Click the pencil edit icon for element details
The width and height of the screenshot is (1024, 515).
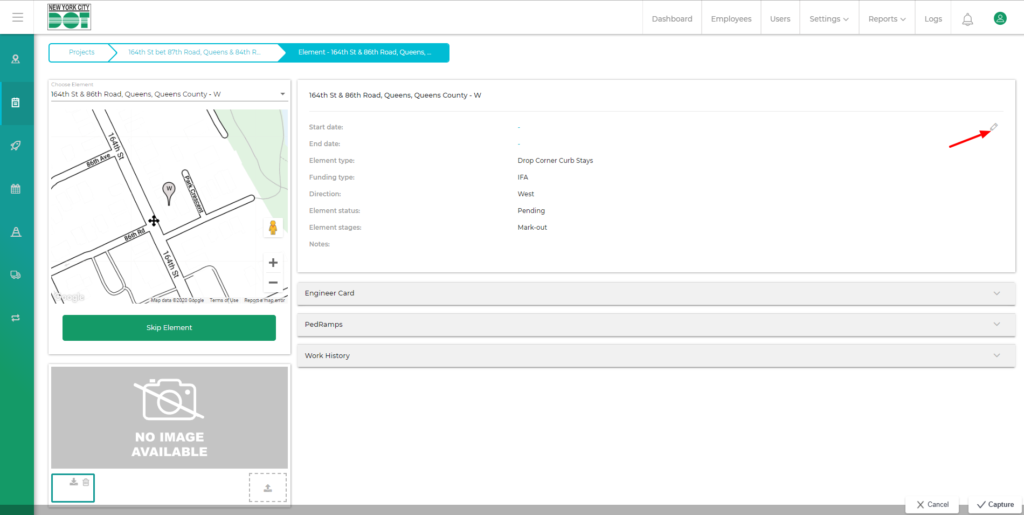coord(994,127)
